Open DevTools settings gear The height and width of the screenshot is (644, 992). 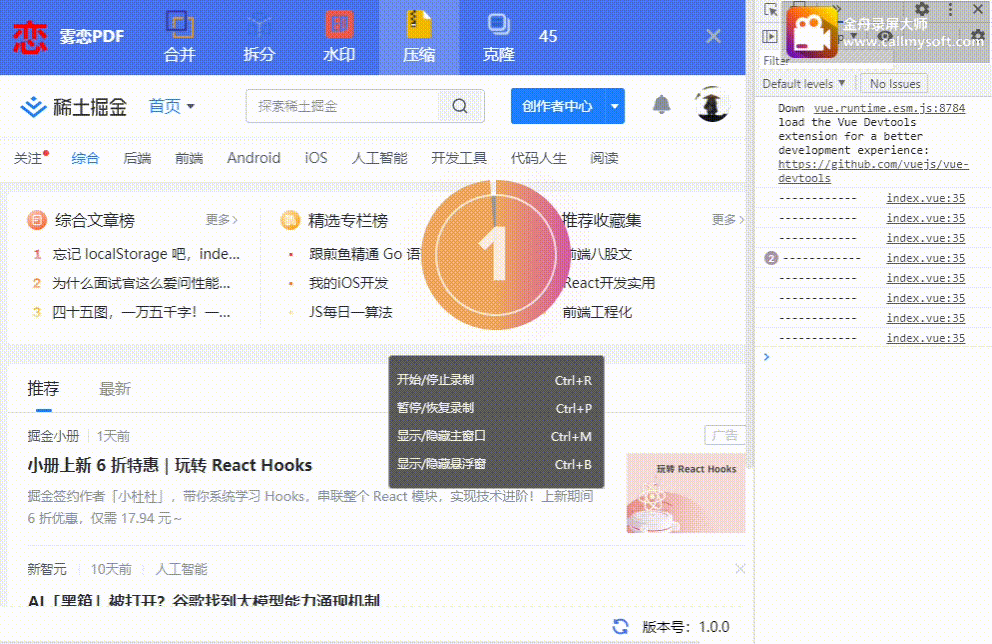(922, 9)
